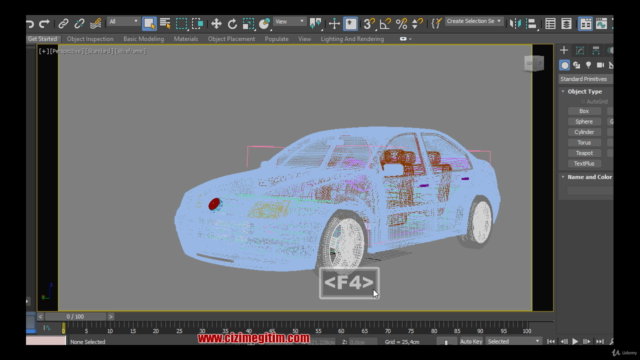Open the [Perspective] viewport label menu
The image size is (640, 360).
pos(67,51)
